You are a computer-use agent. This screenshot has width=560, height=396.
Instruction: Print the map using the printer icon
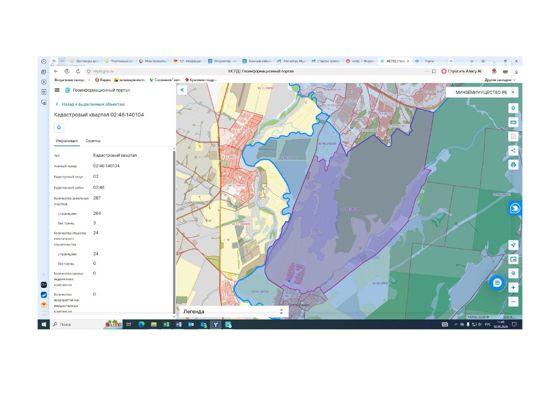coord(513,165)
